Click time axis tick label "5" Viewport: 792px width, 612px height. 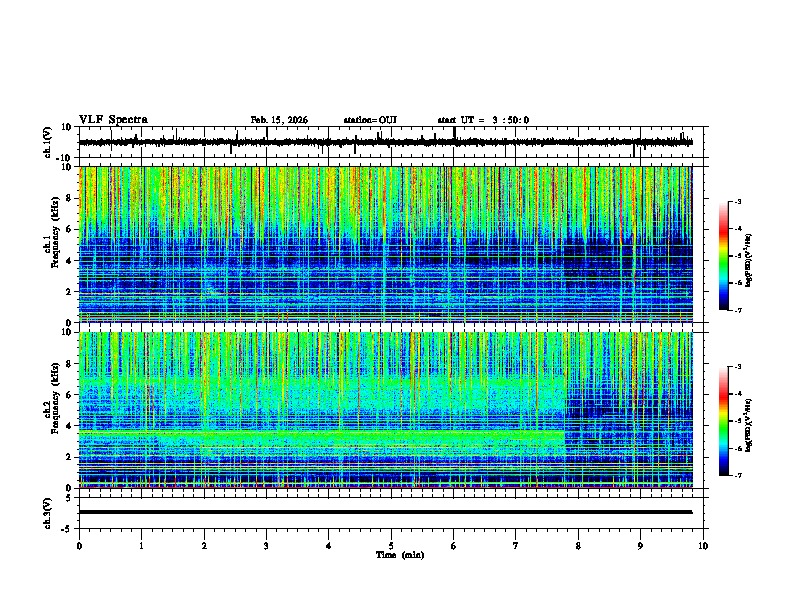tap(391, 545)
